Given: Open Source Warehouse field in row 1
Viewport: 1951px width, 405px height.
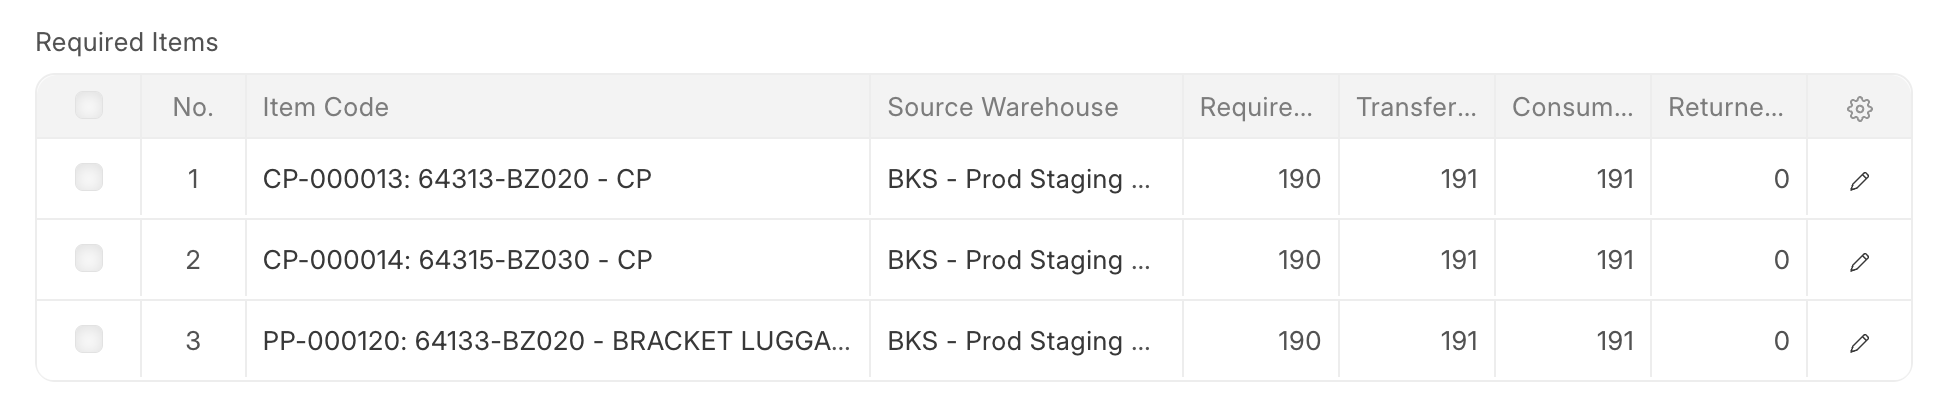Looking at the screenshot, I should click(x=1019, y=179).
